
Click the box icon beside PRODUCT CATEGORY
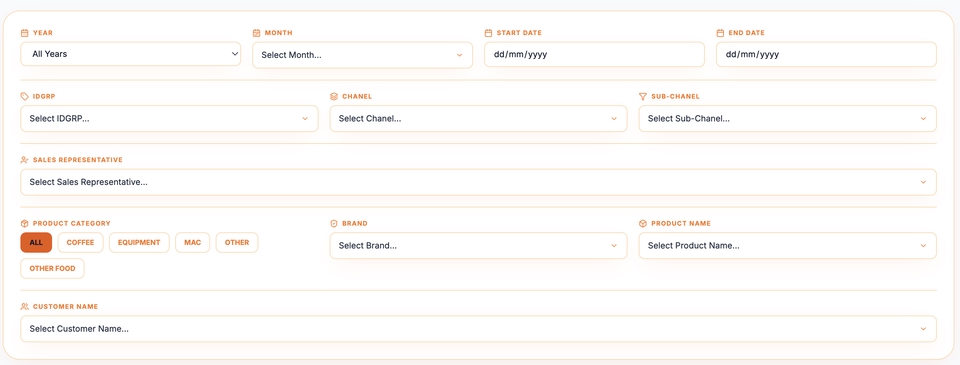pos(24,224)
